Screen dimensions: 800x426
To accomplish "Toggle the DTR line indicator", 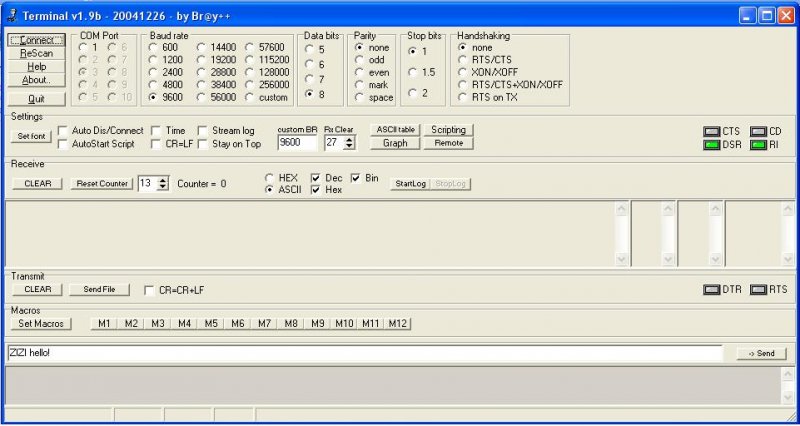I will [x=711, y=290].
